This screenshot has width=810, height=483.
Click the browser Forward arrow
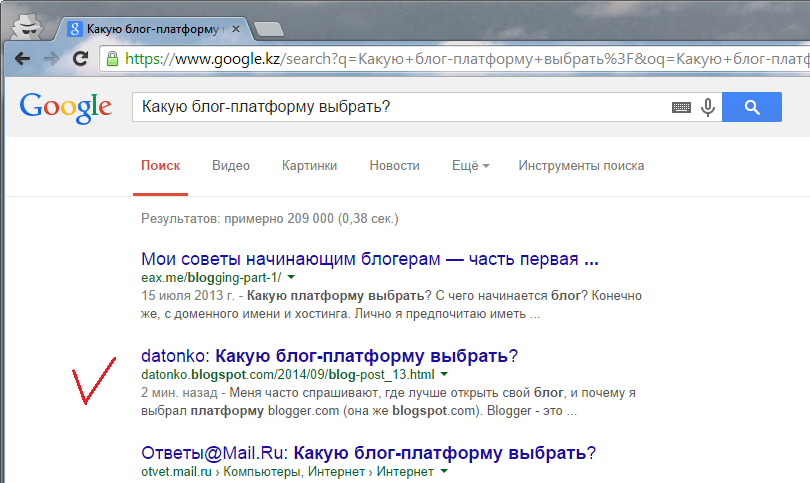point(51,59)
